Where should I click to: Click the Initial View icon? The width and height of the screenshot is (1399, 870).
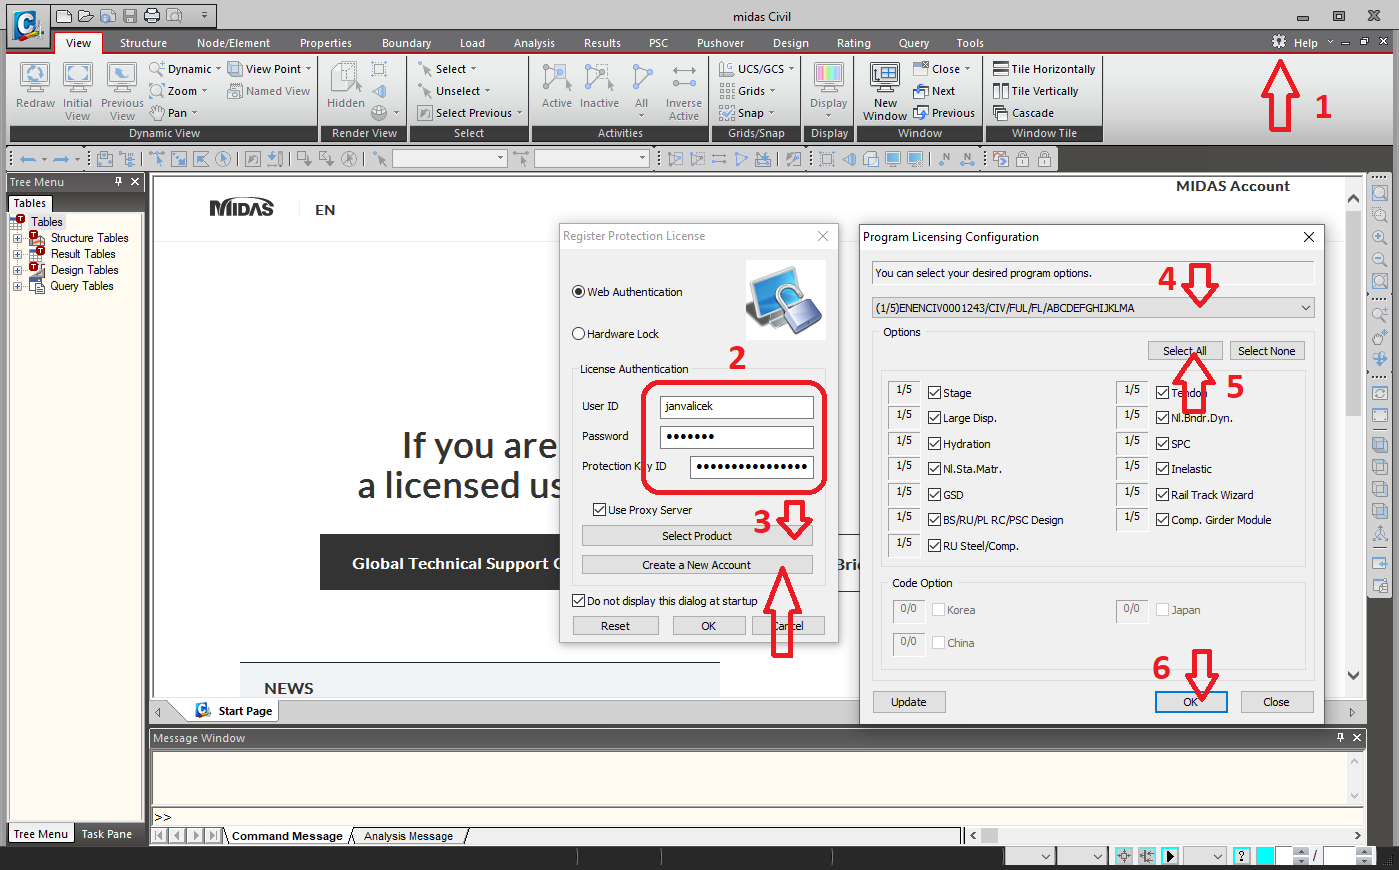click(77, 79)
